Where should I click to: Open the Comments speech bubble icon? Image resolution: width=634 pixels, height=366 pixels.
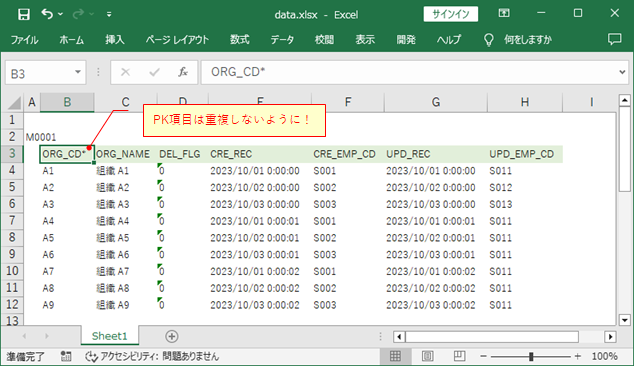[615, 39]
